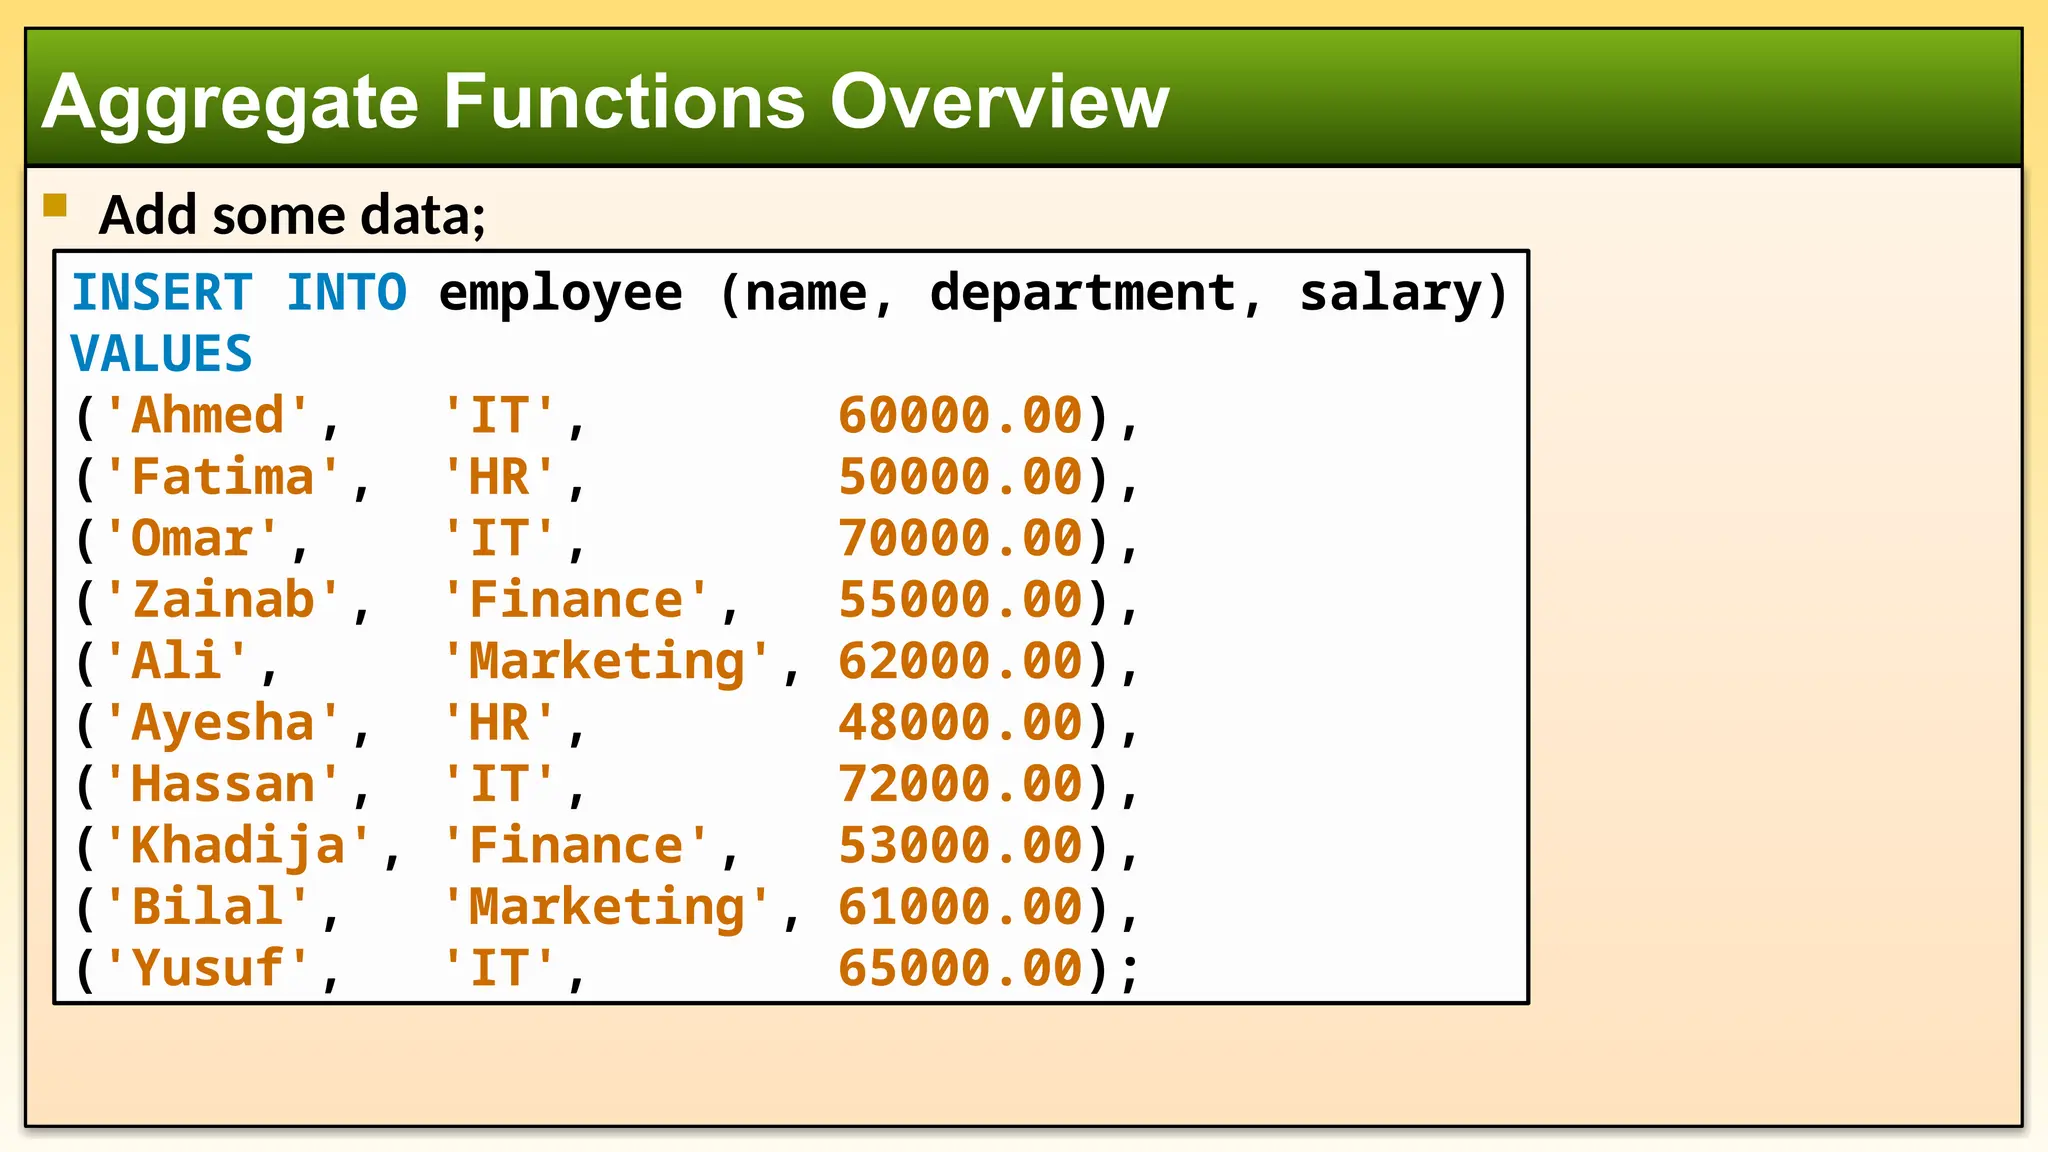The height and width of the screenshot is (1152, 2048).
Task: Click the salary value 53000.00
Action: click(x=961, y=846)
